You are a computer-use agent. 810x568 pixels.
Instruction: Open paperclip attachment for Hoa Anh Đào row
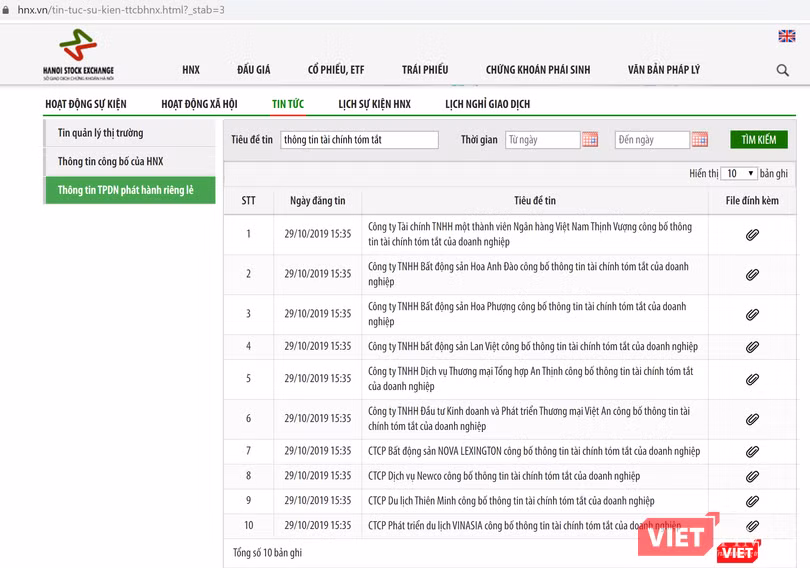[x=752, y=274]
